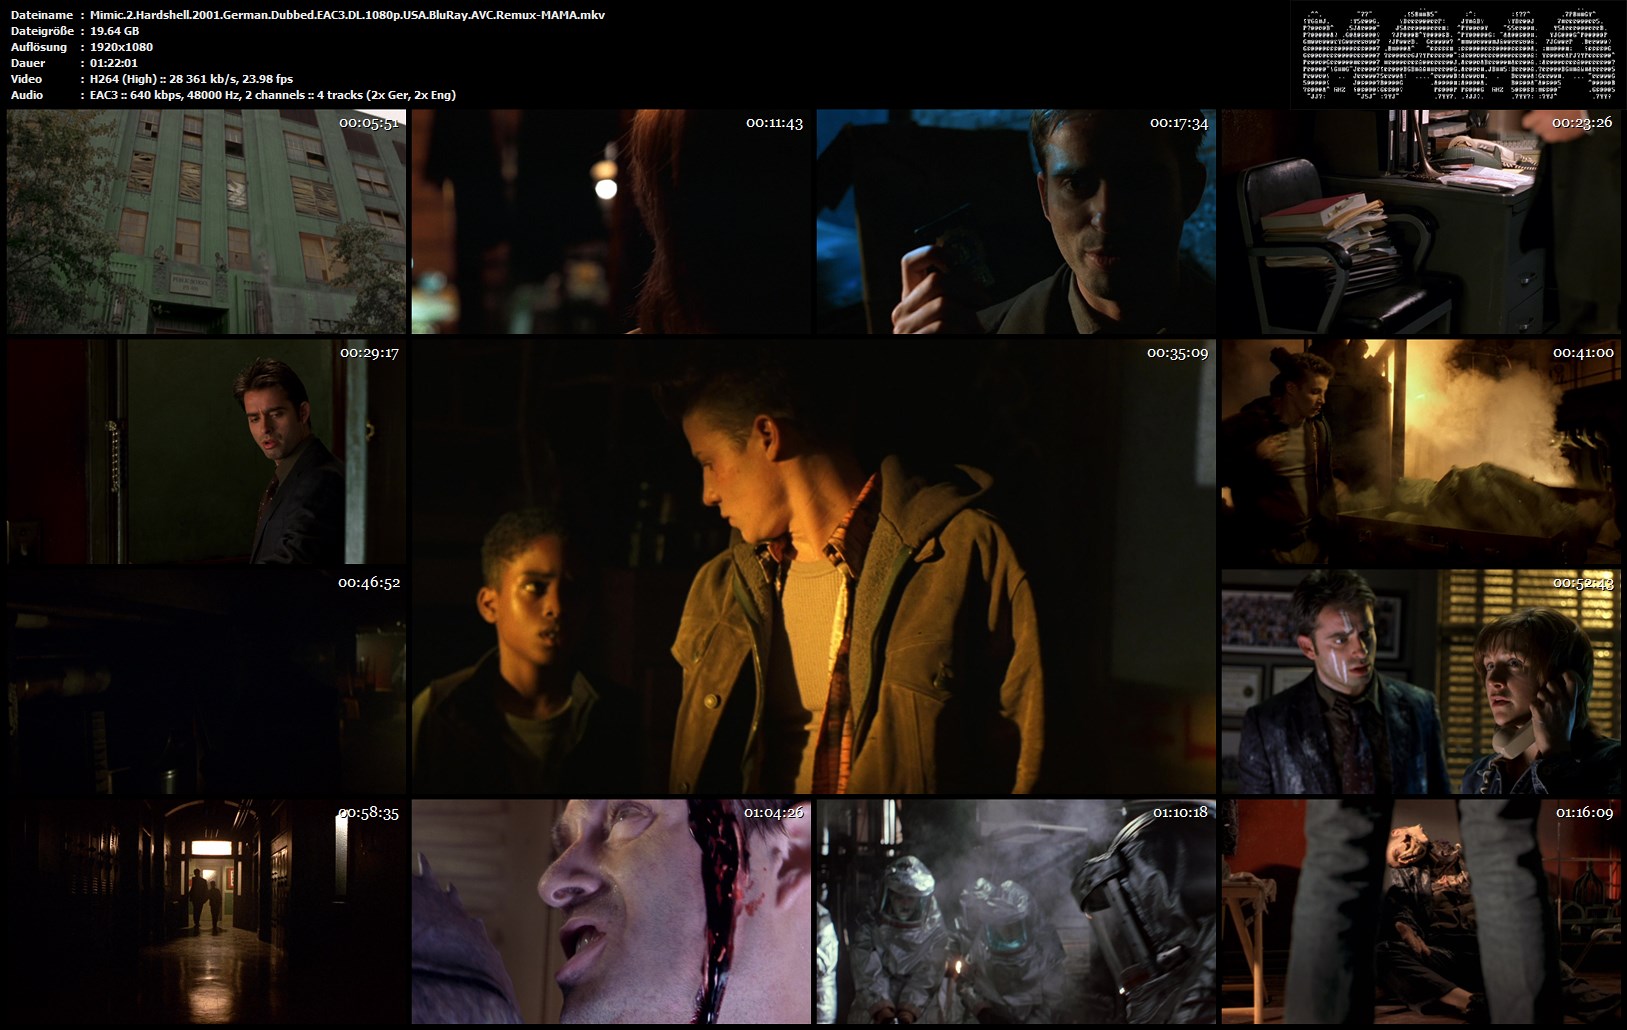
Task: Select the dark room thumbnail at 00:46:52
Action: pyautogui.click(x=207, y=682)
